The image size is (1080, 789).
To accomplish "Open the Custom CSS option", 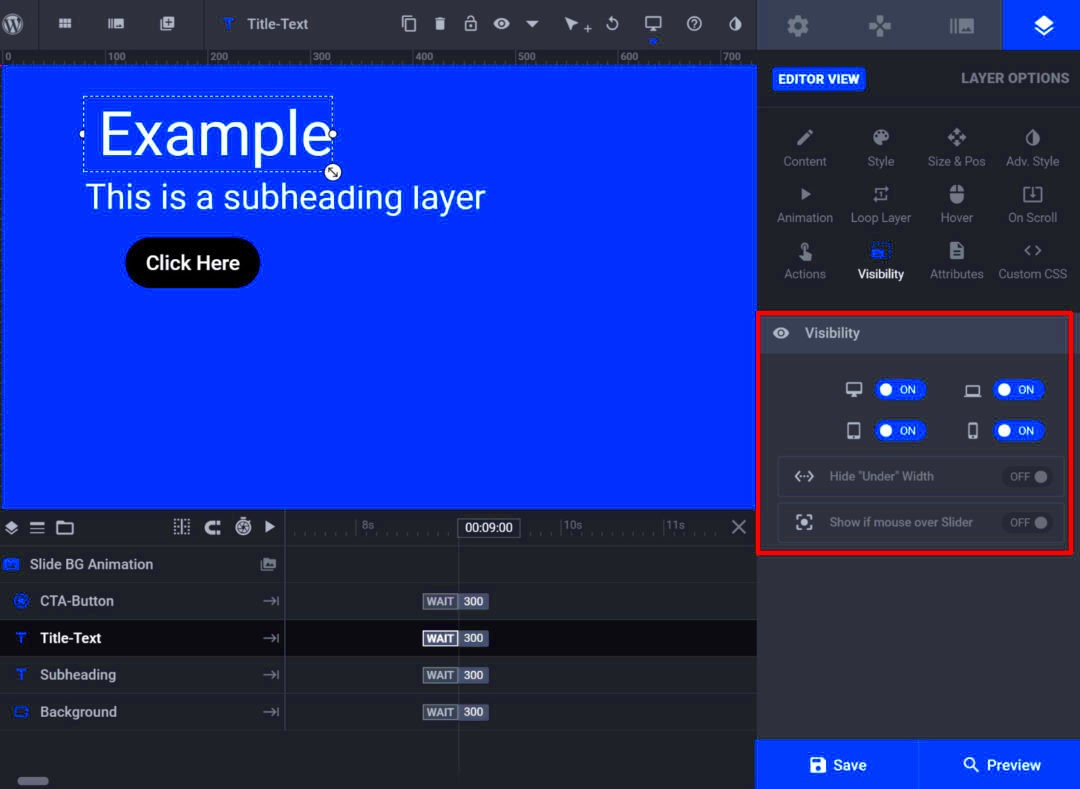I will coord(1032,261).
